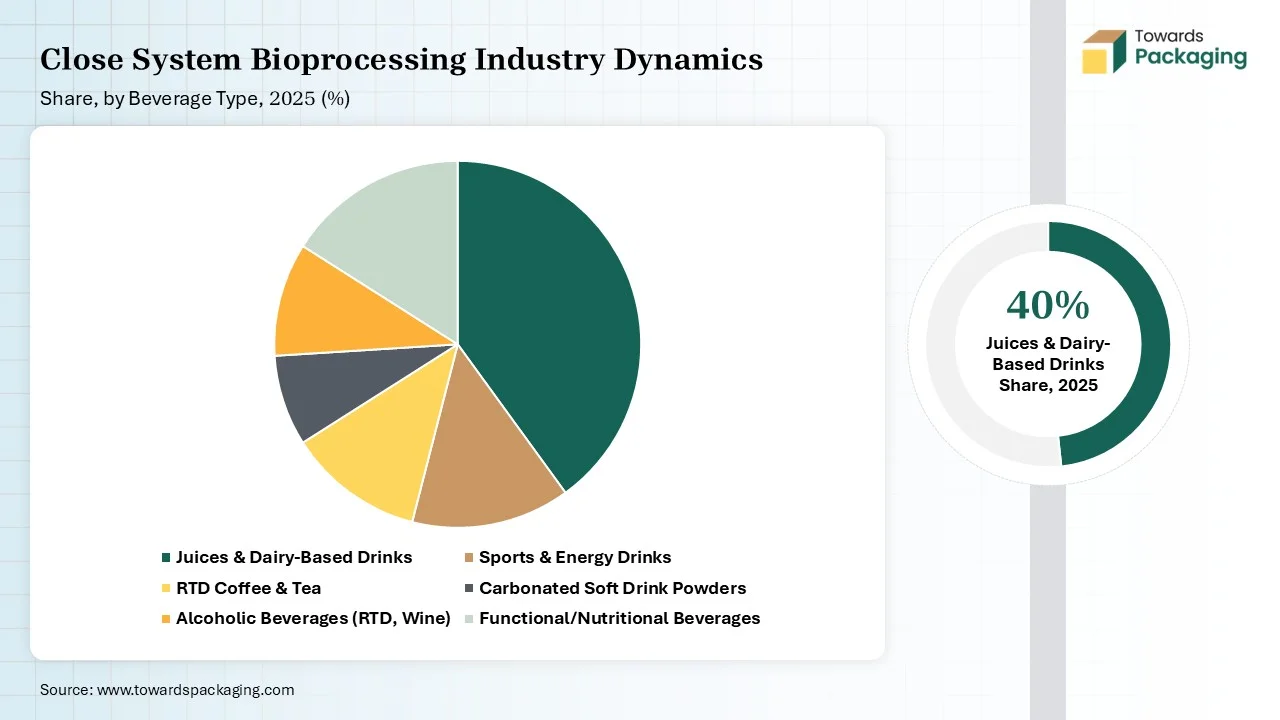Click the Carbonated Soft Drink Powders legend swatch
This screenshot has height=720, width=1280.
[469, 588]
